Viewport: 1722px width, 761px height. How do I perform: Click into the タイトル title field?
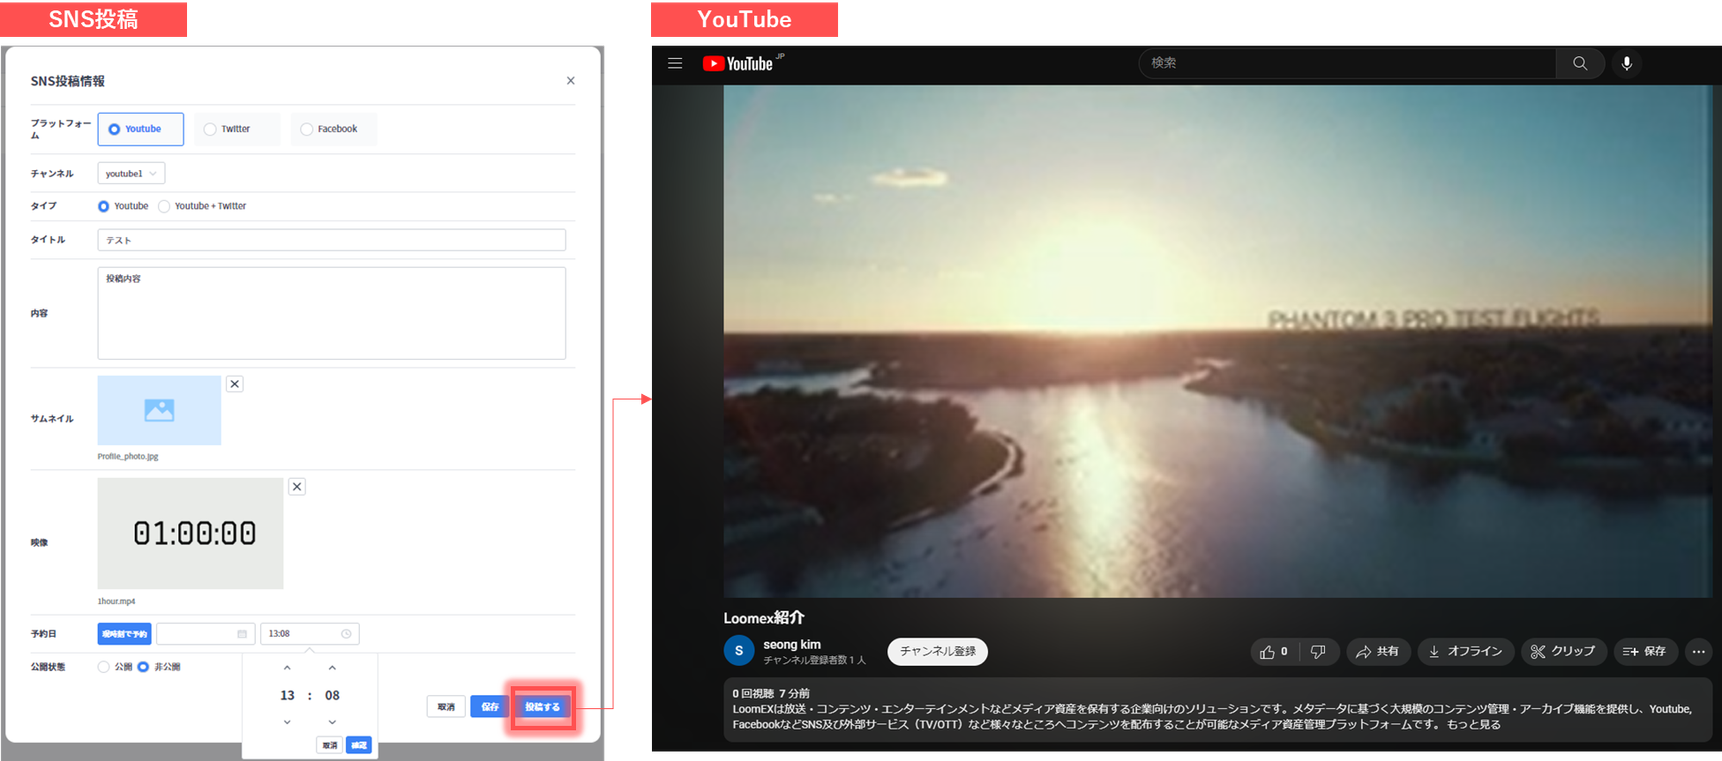pyautogui.click(x=331, y=240)
